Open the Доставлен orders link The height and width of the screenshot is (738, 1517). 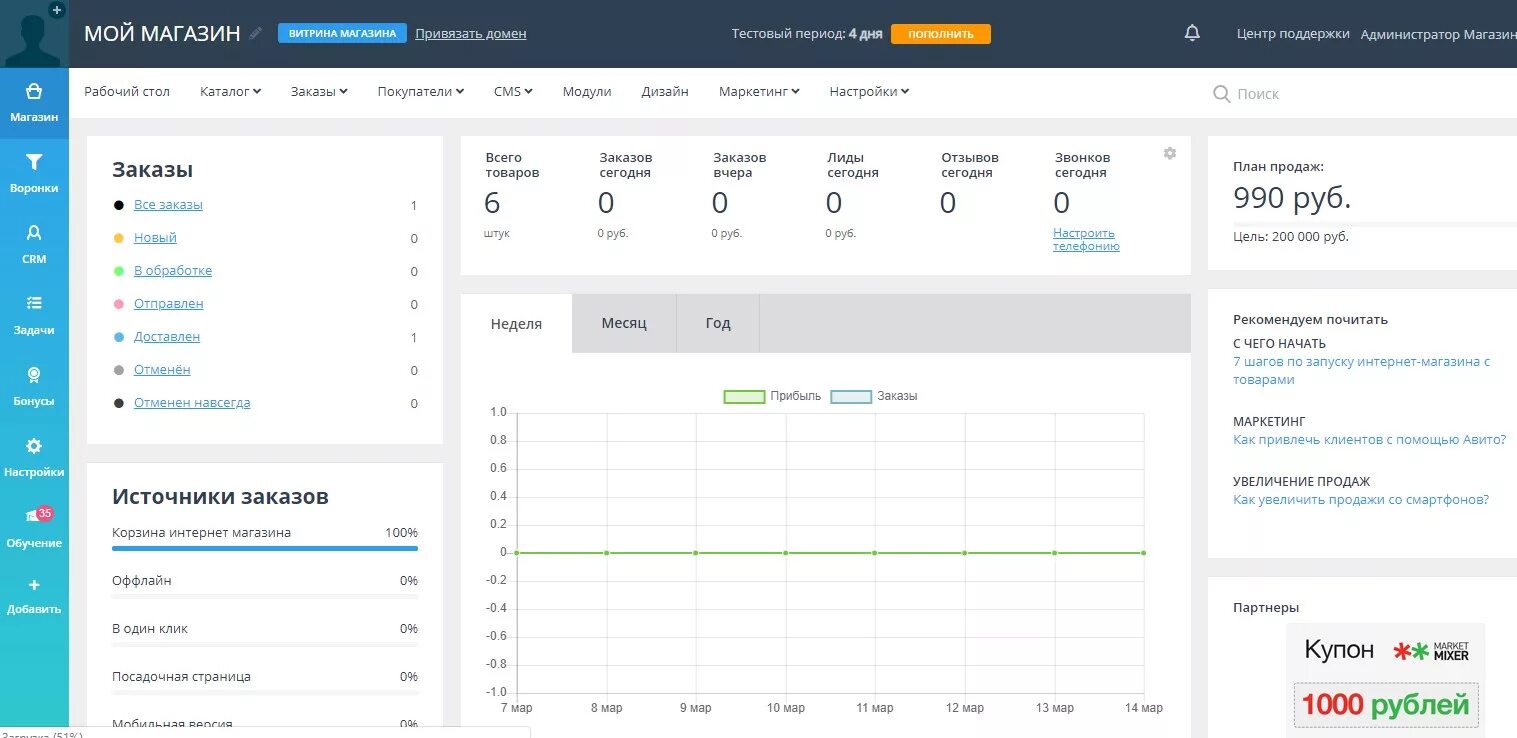coord(167,336)
